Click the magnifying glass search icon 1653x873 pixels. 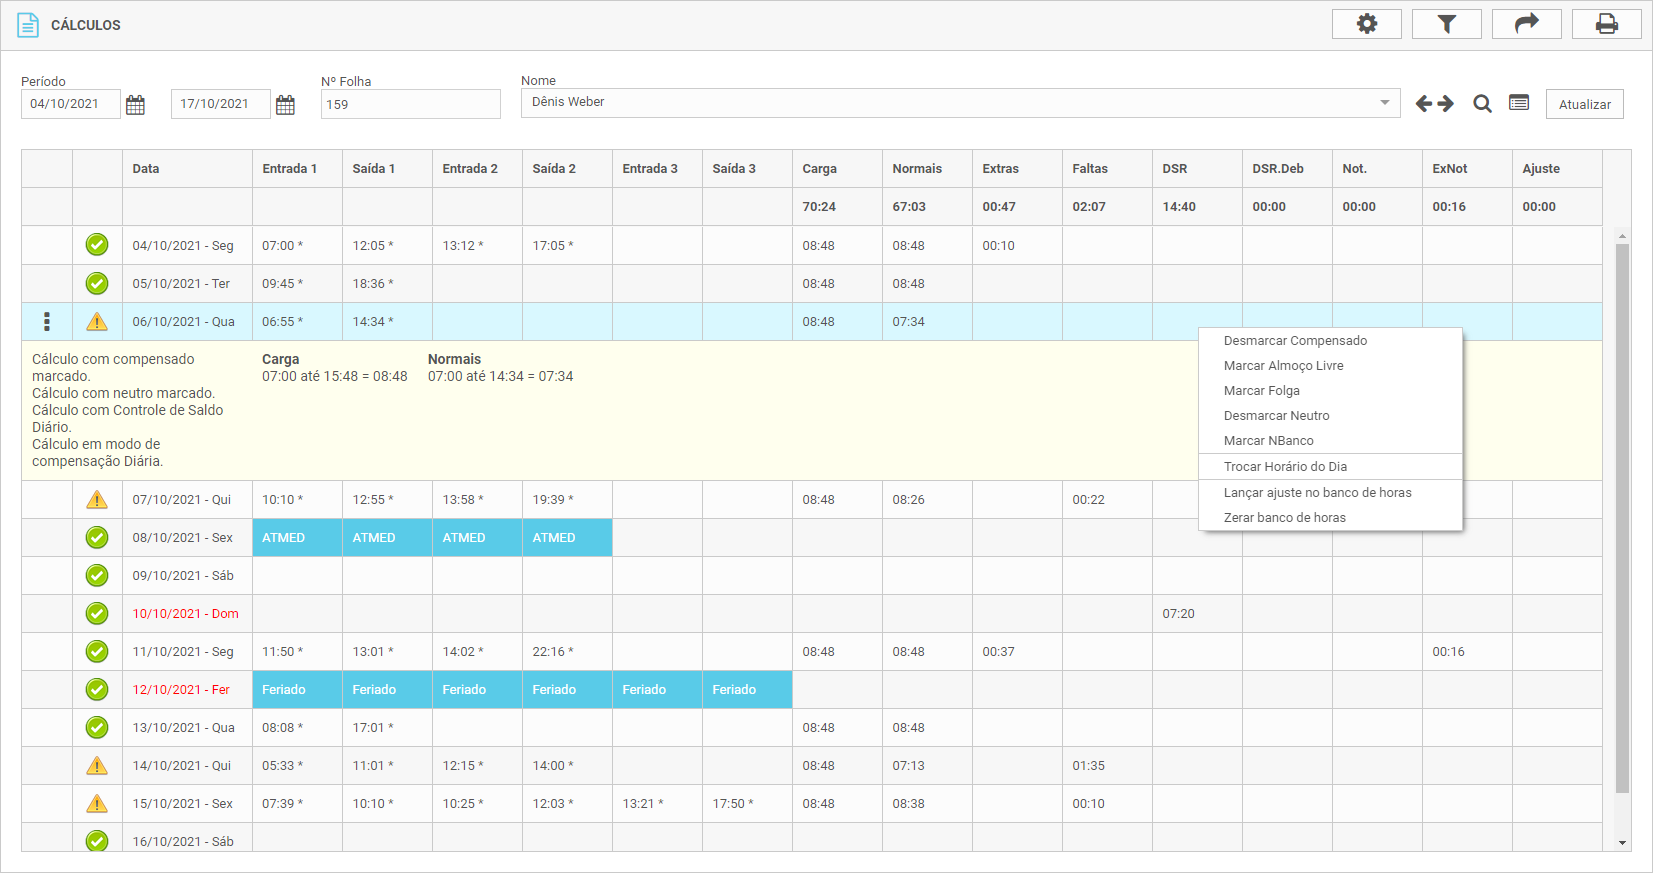[x=1482, y=104]
